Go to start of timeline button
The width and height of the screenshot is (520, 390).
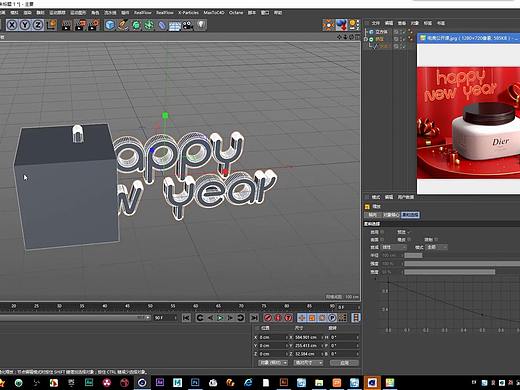[x=186, y=318]
